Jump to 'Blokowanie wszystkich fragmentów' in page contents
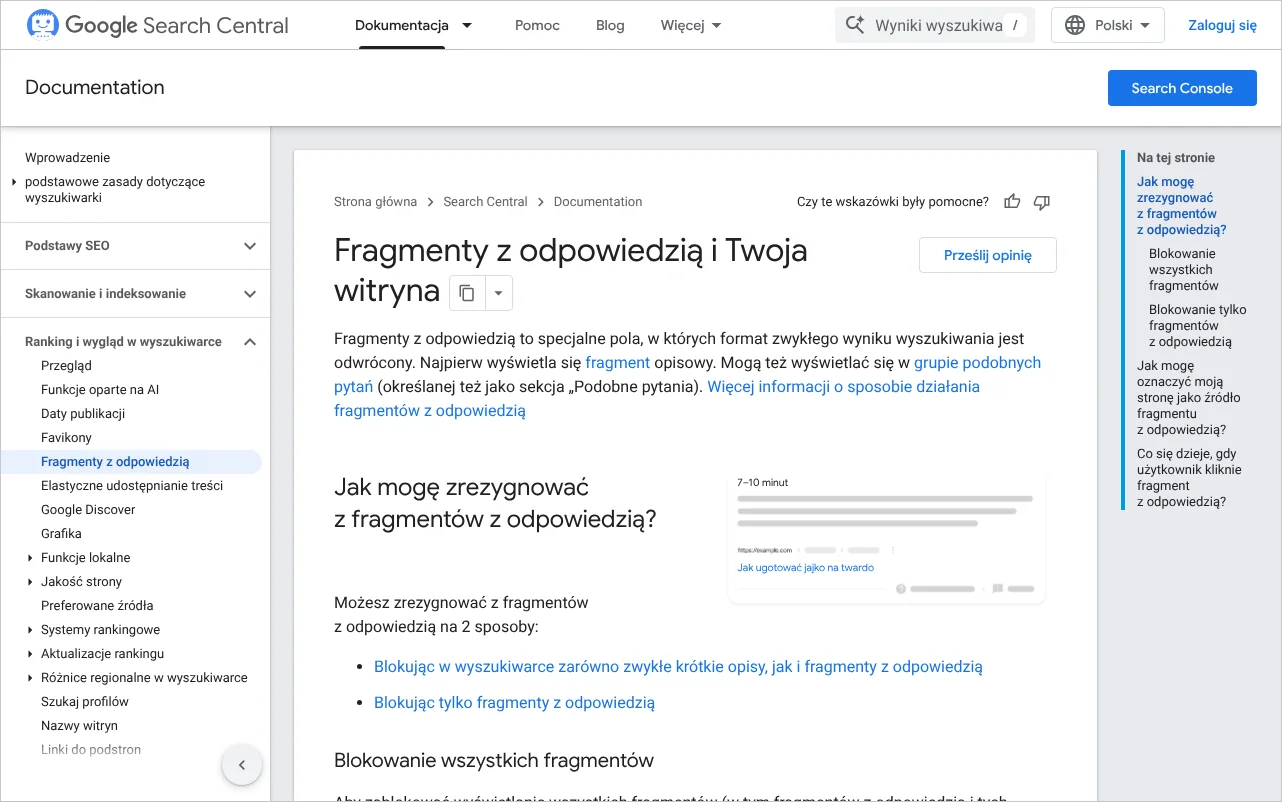This screenshot has width=1282, height=802. point(1184,270)
